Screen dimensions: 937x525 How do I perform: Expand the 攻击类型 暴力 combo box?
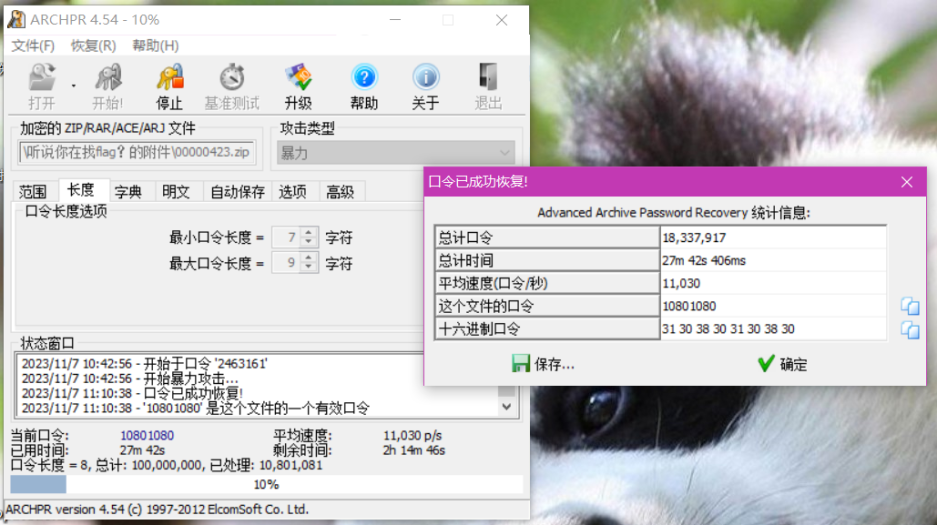coord(505,153)
